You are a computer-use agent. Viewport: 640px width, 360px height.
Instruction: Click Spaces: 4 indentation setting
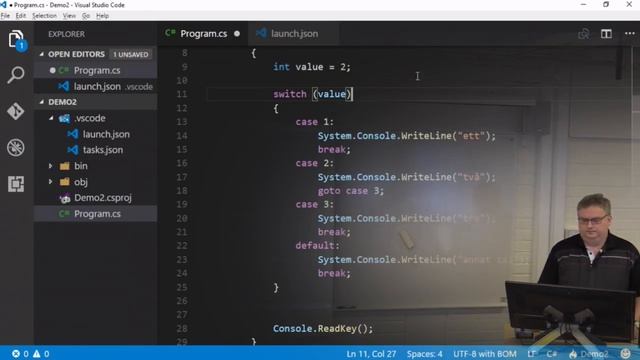424,354
